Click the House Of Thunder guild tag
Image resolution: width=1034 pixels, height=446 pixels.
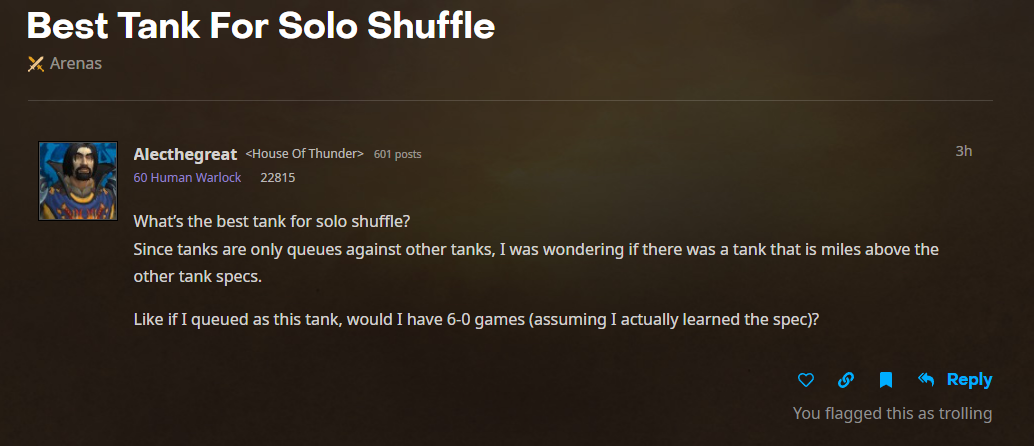click(304, 154)
